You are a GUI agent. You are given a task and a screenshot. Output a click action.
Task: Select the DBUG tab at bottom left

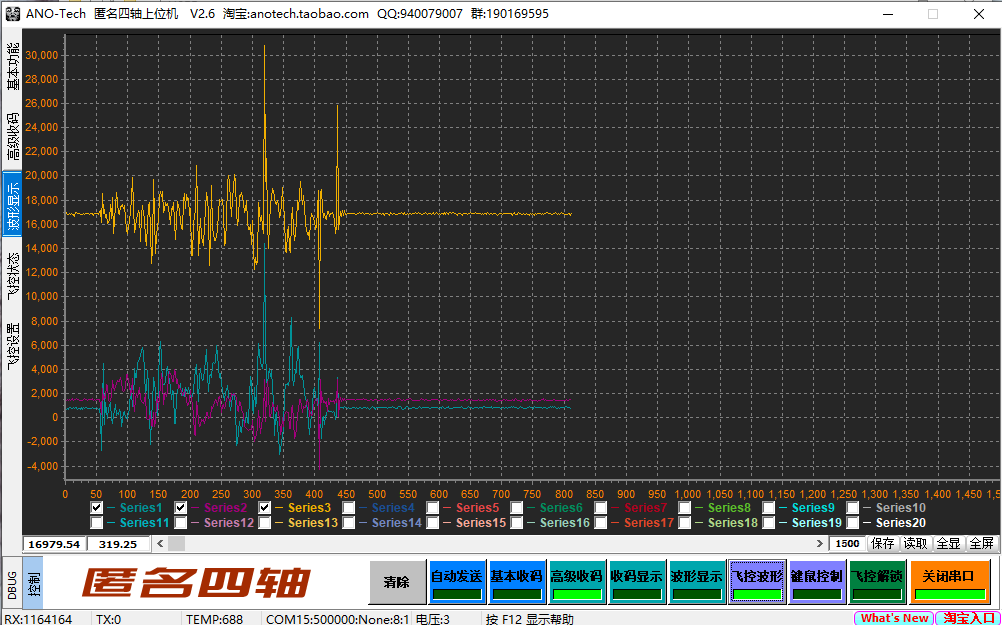[x=12, y=585]
